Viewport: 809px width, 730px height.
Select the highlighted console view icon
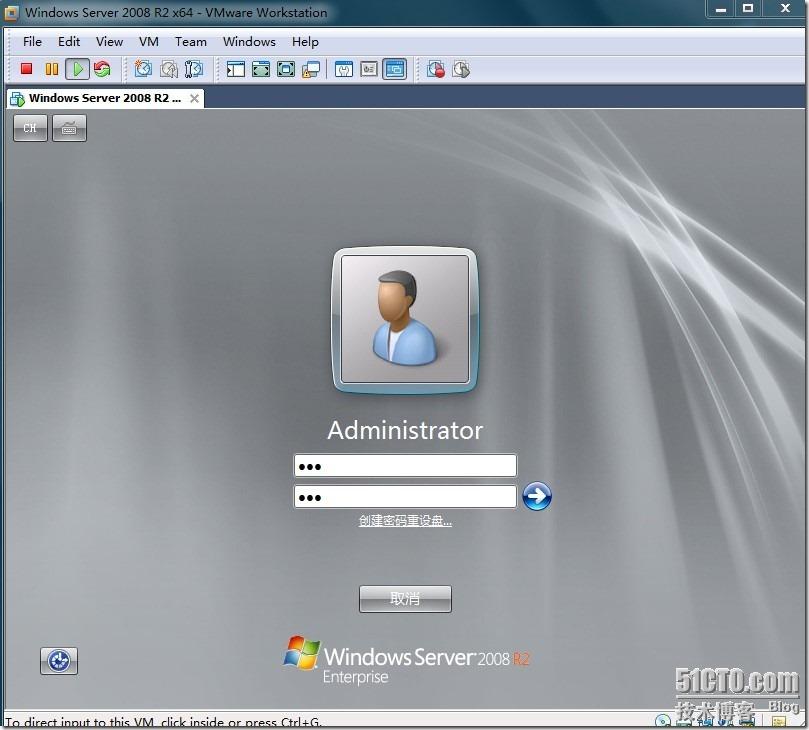point(395,69)
